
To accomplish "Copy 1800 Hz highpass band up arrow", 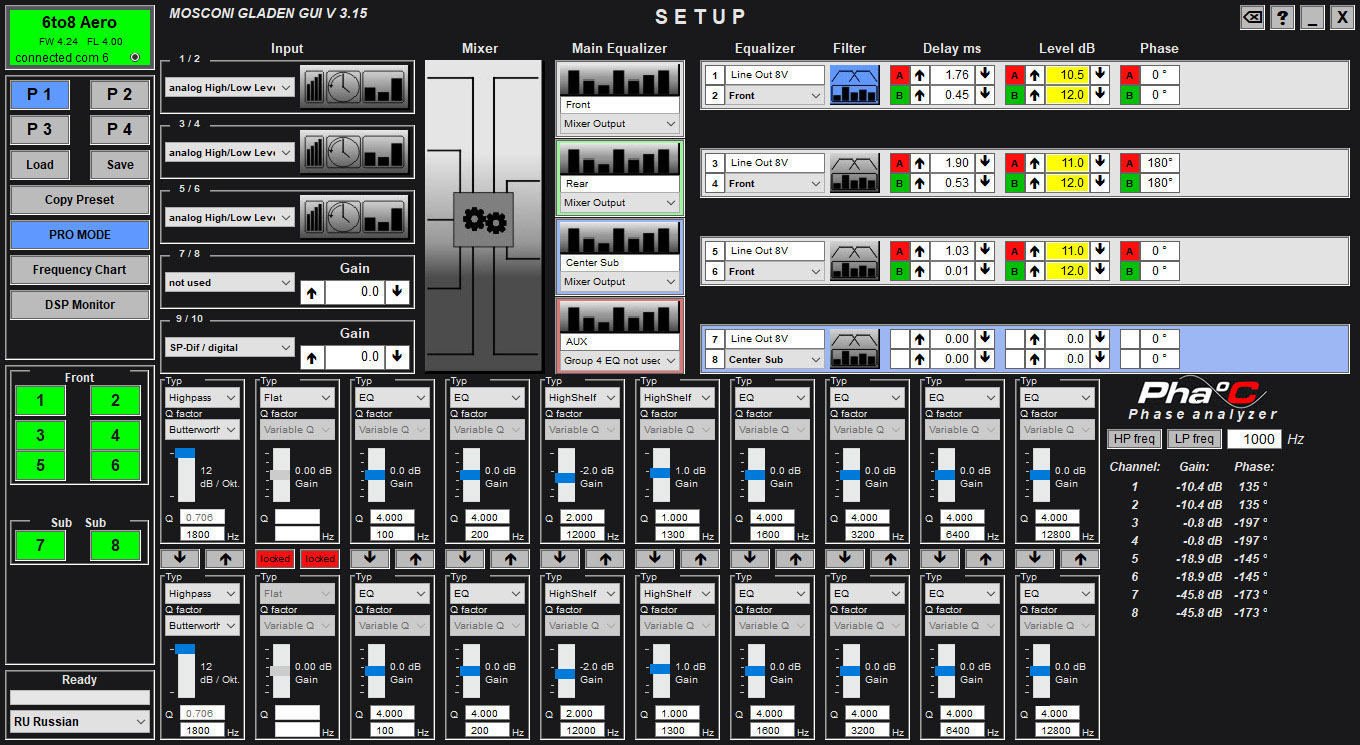I will click(x=224, y=559).
